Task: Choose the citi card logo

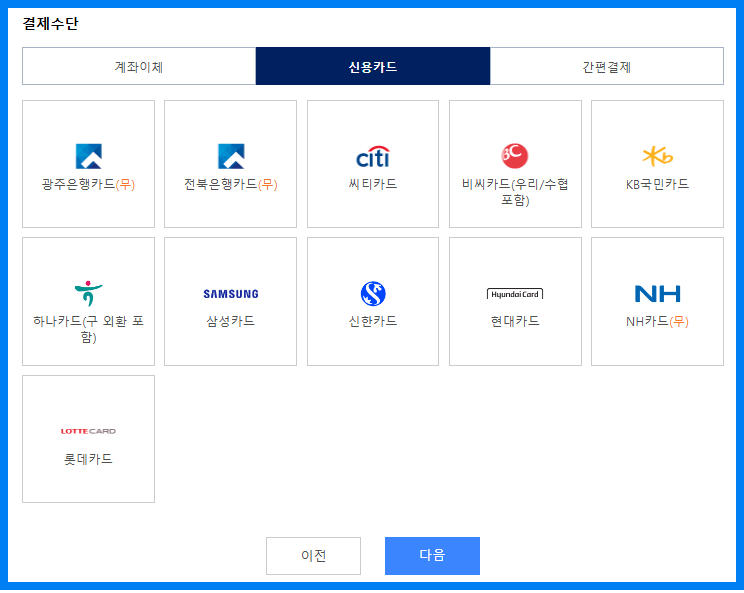Action: [x=373, y=157]
